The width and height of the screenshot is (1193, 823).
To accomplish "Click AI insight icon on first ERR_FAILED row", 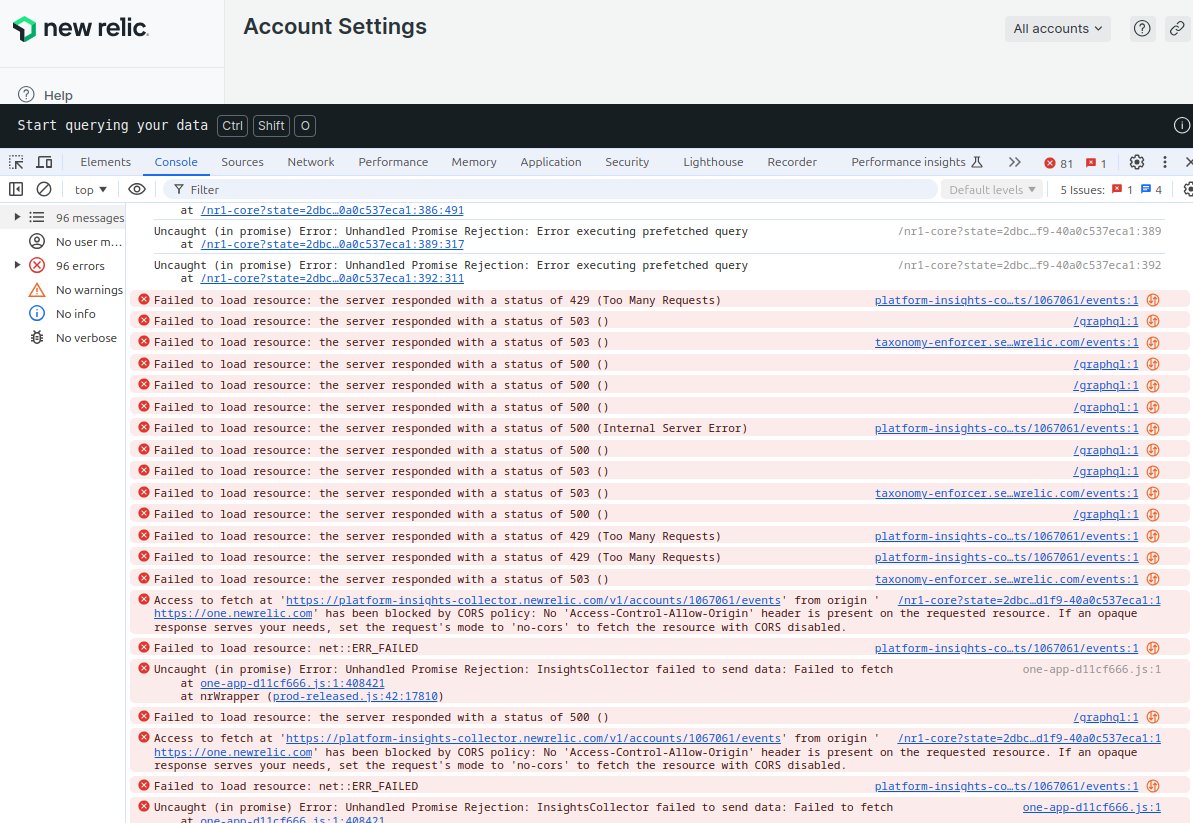I will coord(1153,649).
